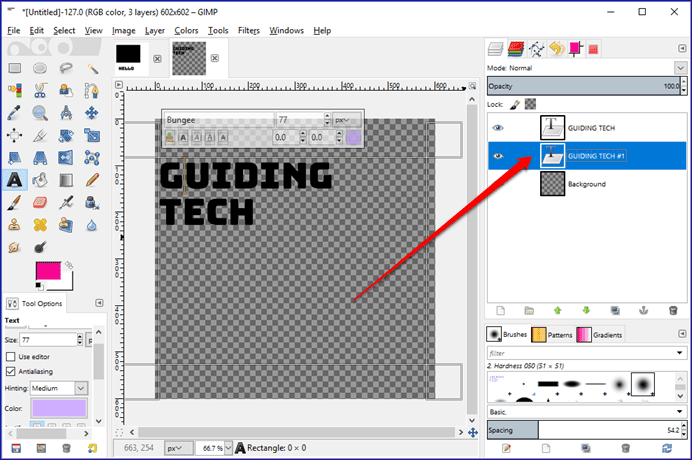Viewport: 692px width, 460px height.
Task: Adjust the brush Spacing slider
Action: pyautogui.click(x=584, y=430)
